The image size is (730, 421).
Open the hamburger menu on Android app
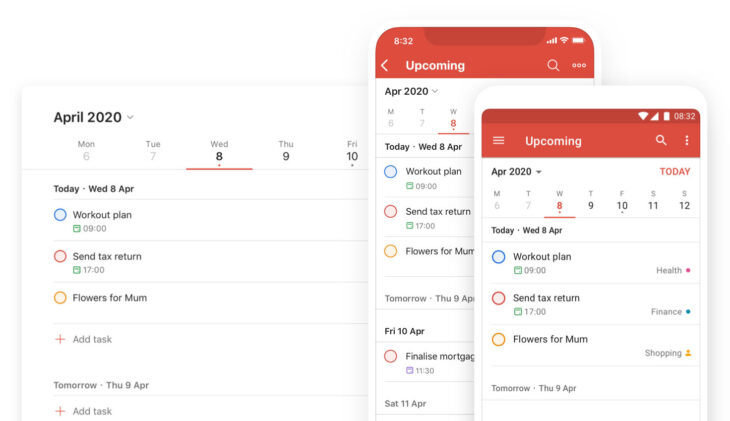point(499,141)
